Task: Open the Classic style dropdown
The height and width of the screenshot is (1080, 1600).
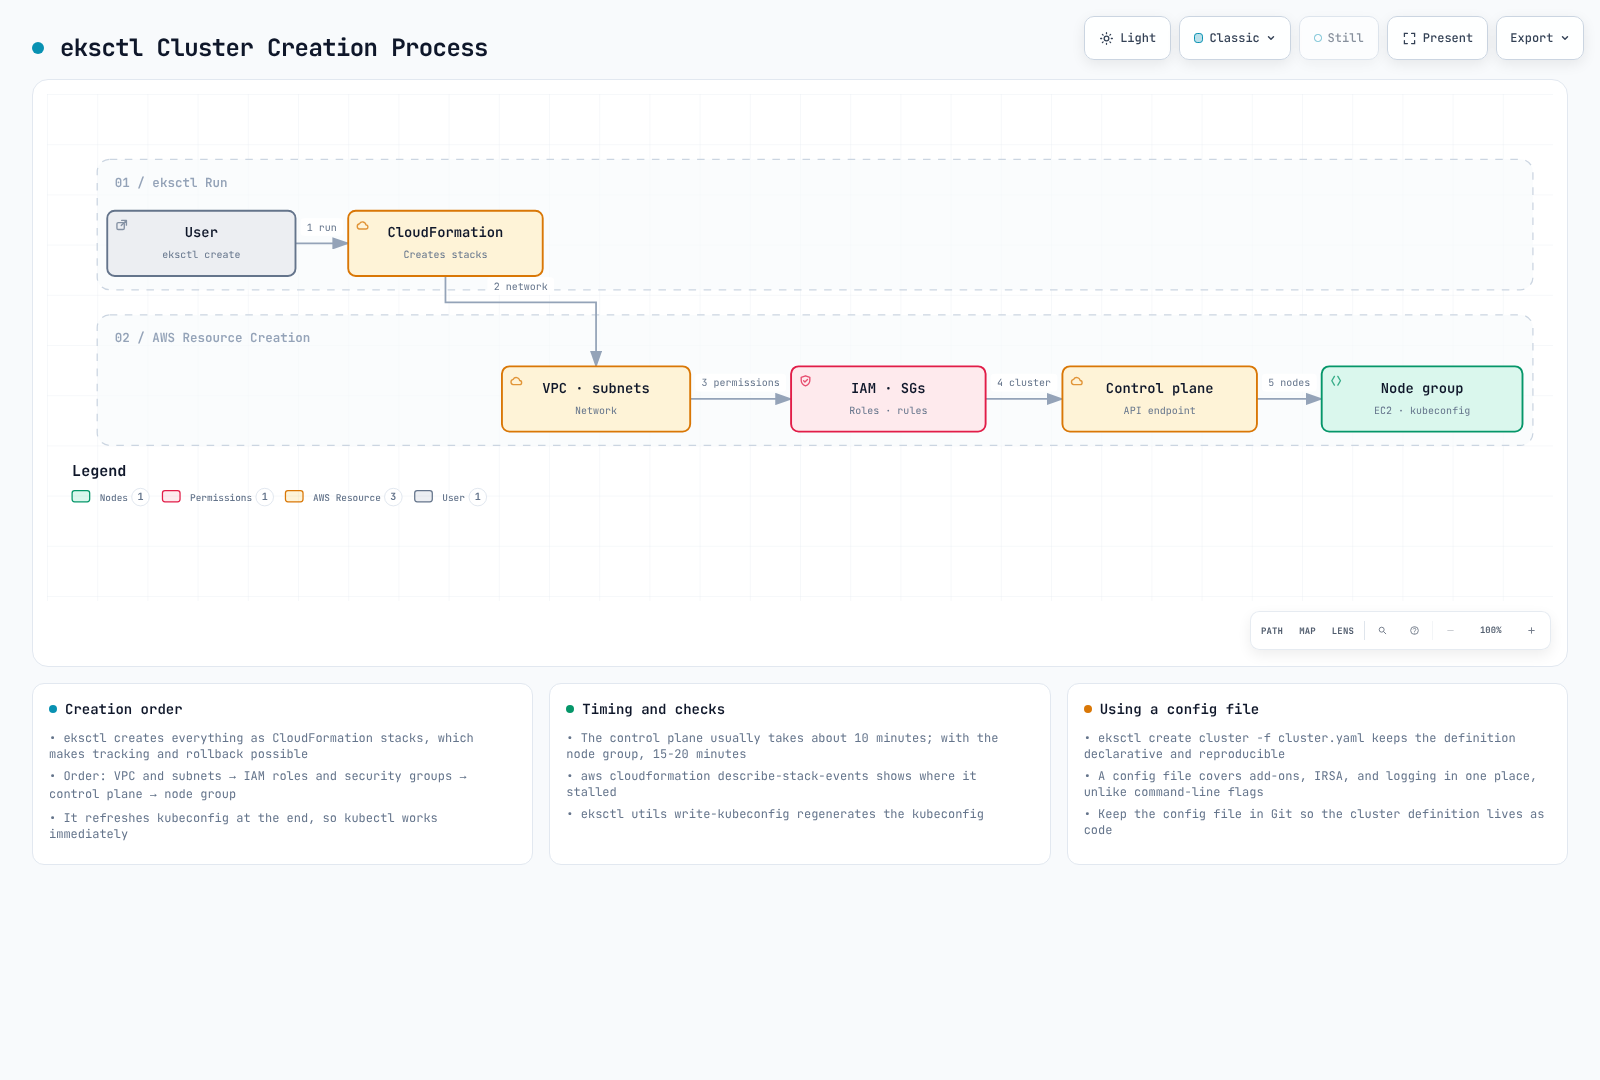Action: pyautogui.click(x=1235, y=38)
